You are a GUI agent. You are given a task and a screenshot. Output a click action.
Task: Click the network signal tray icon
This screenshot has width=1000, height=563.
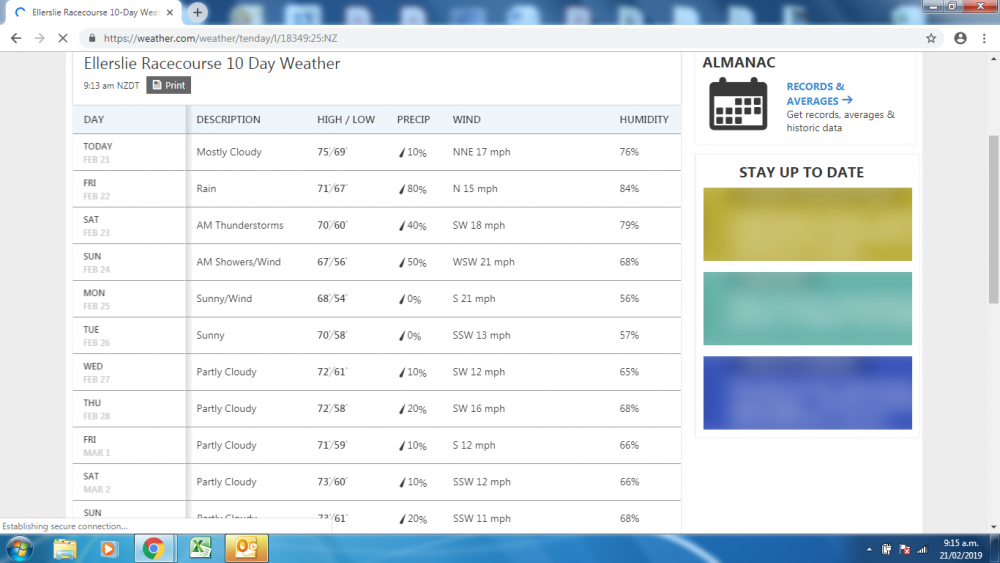pos(922,549)
